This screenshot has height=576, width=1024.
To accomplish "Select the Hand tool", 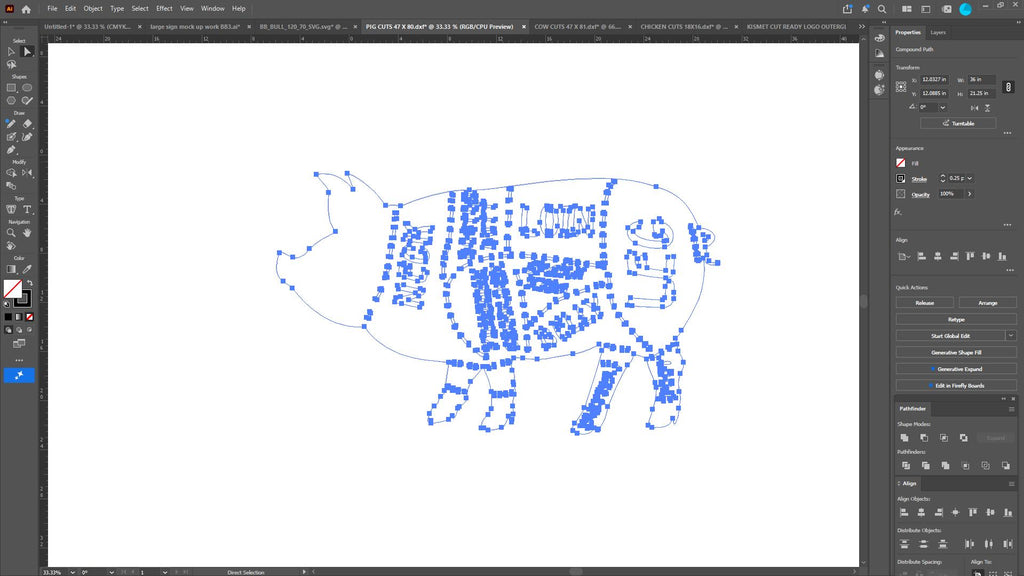I will (x=27, y=232).
